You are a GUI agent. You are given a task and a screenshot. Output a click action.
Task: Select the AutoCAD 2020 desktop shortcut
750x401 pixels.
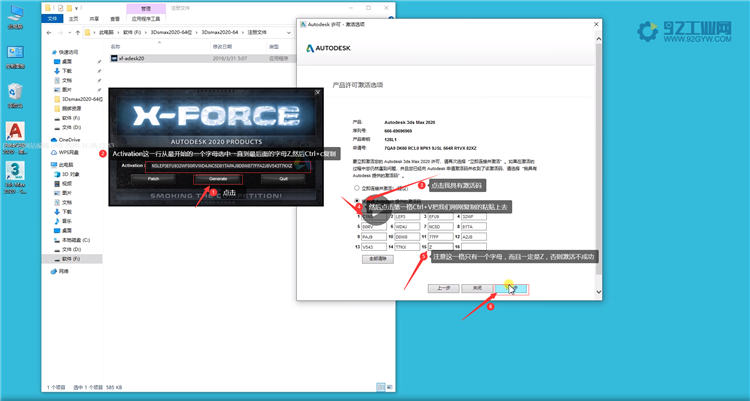coord(15,138)
